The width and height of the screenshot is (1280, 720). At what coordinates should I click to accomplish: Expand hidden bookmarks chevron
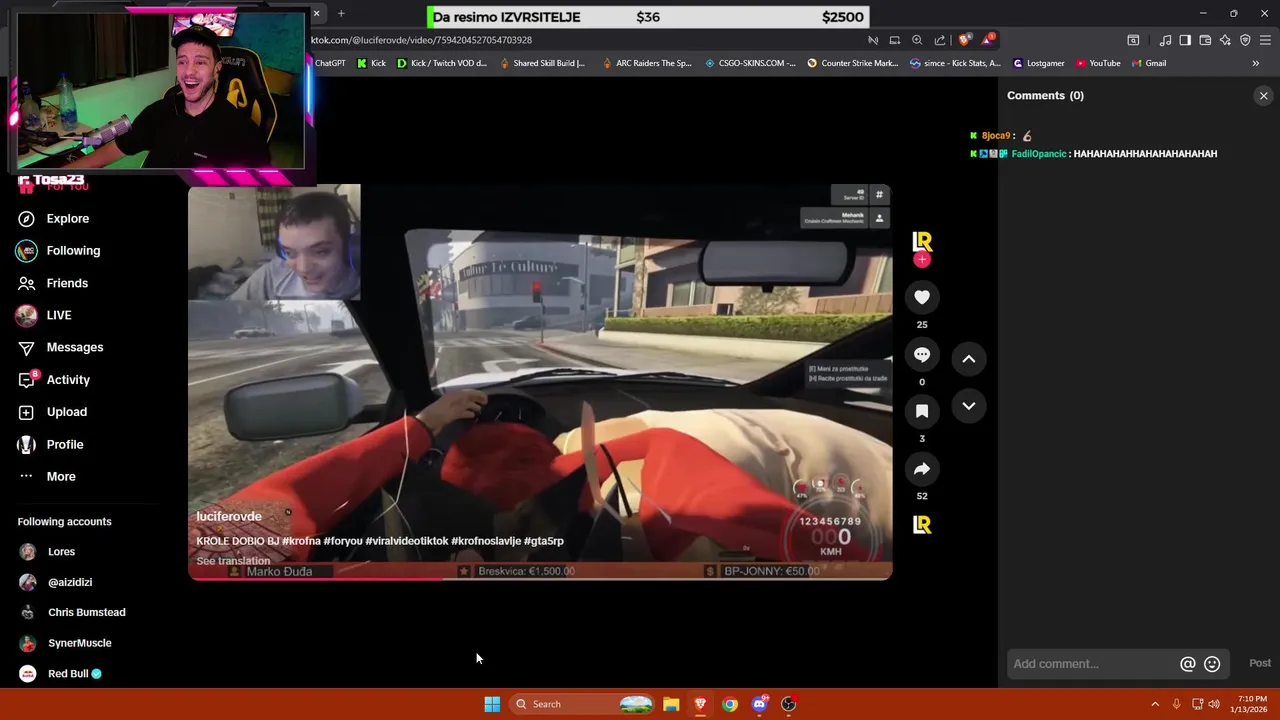click(x=1256, y=63)
